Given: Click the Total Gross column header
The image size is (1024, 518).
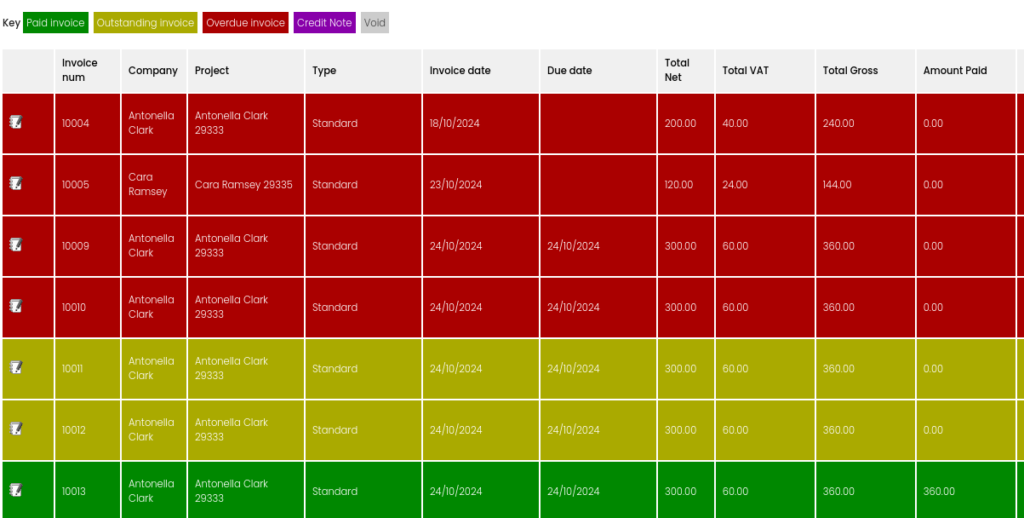Looking at the screenshot, I should 850,71.
